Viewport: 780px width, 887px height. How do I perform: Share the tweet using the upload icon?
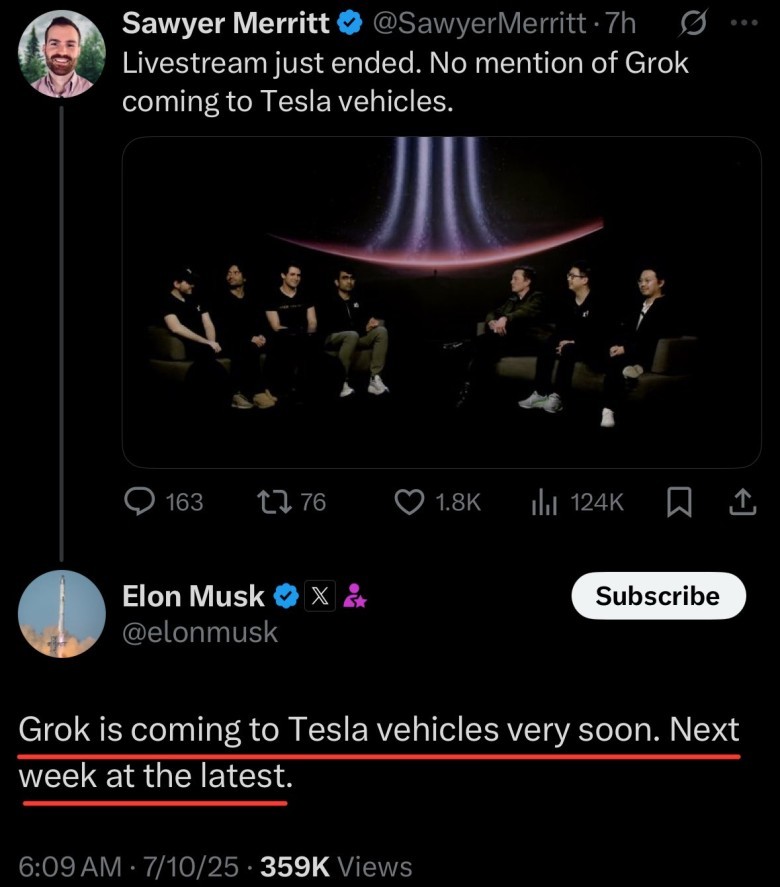coord(743,502)
